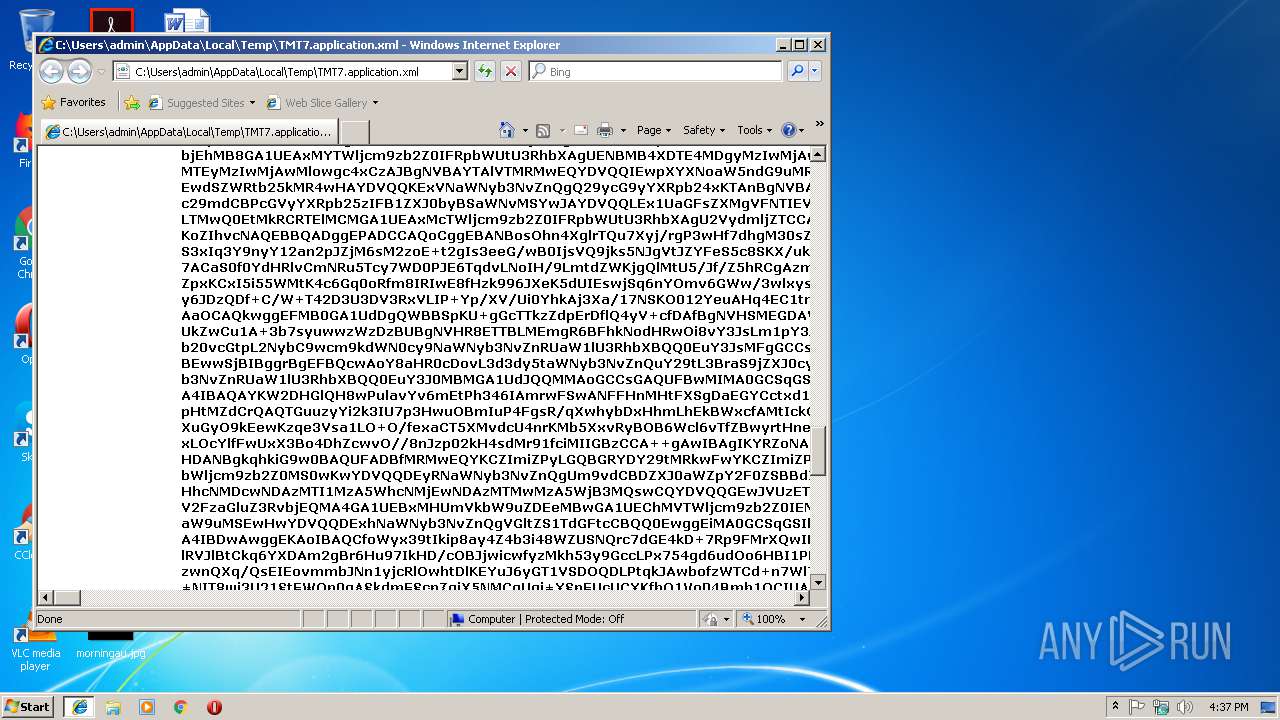This screenshot has height=720, width=1280.
Task: Expand the zoom level dropdown arrow
Action: 802,619
